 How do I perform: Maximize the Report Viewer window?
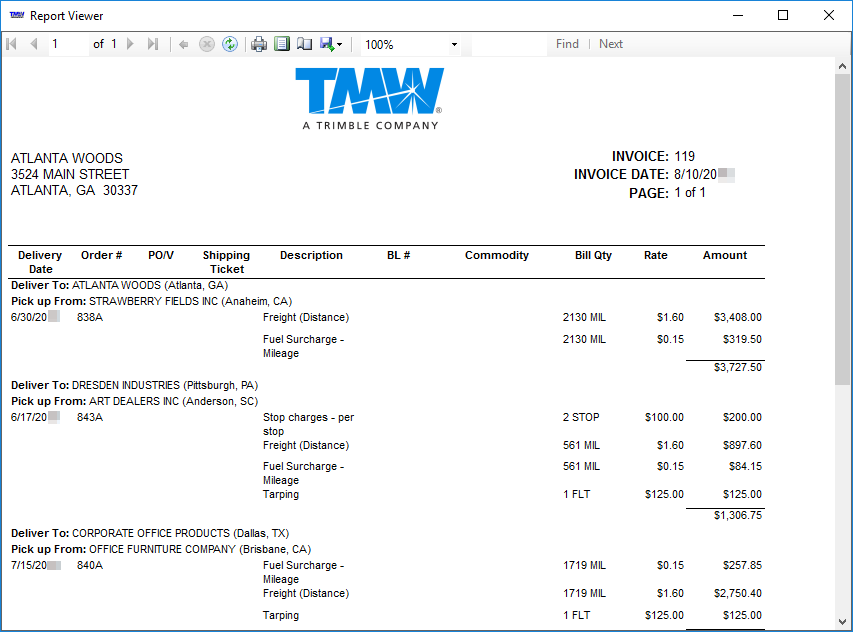click(x=783, y=15)
